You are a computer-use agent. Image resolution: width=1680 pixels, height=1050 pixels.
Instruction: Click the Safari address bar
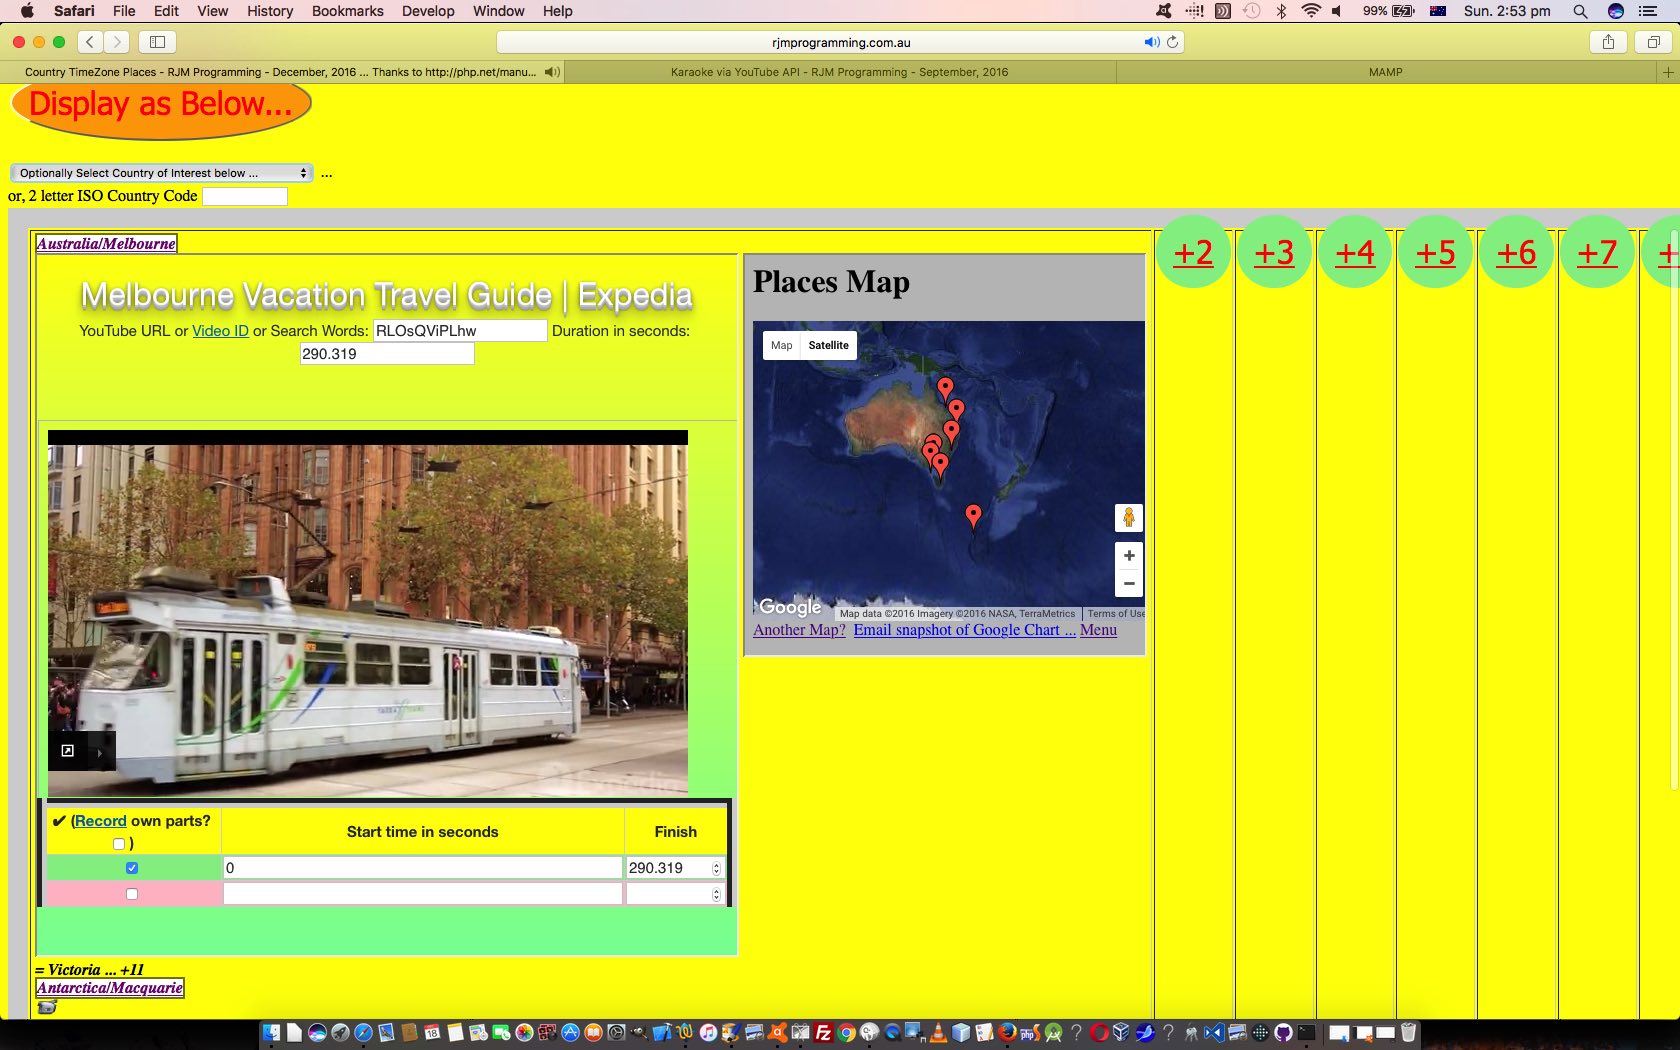[x=840, y=42]
